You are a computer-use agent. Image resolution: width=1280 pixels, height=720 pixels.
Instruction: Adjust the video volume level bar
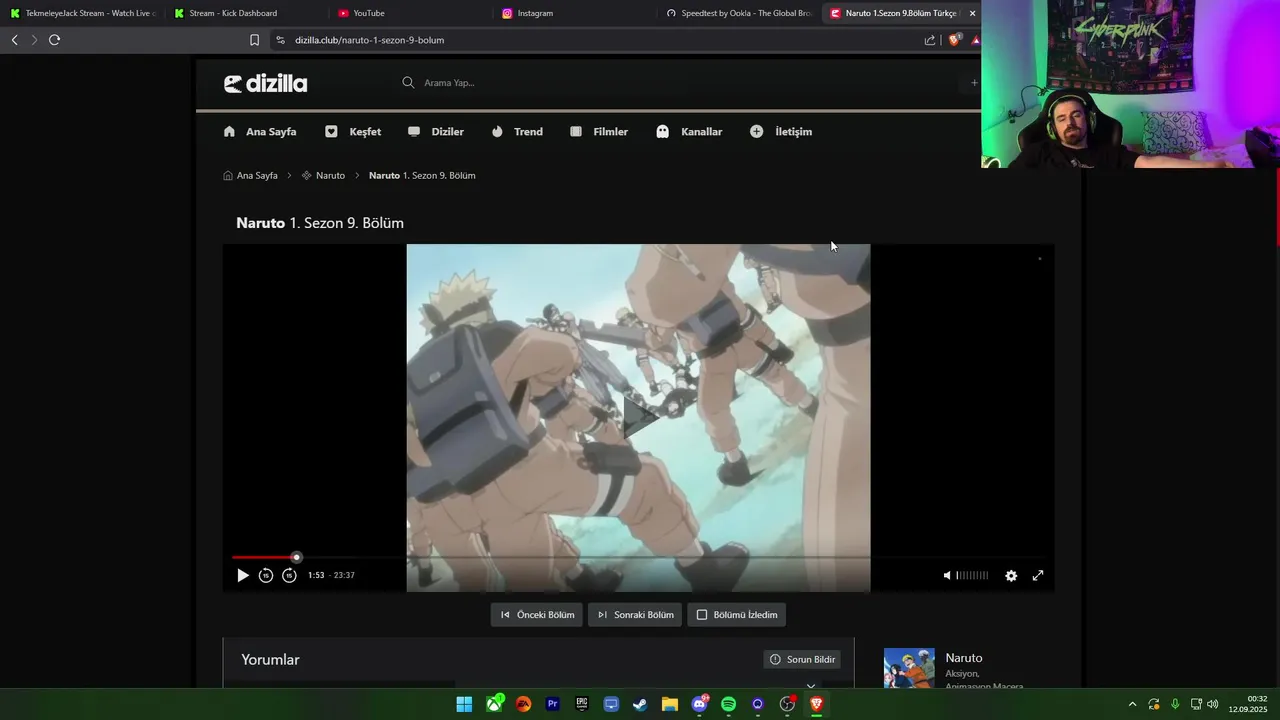[972, 575]
